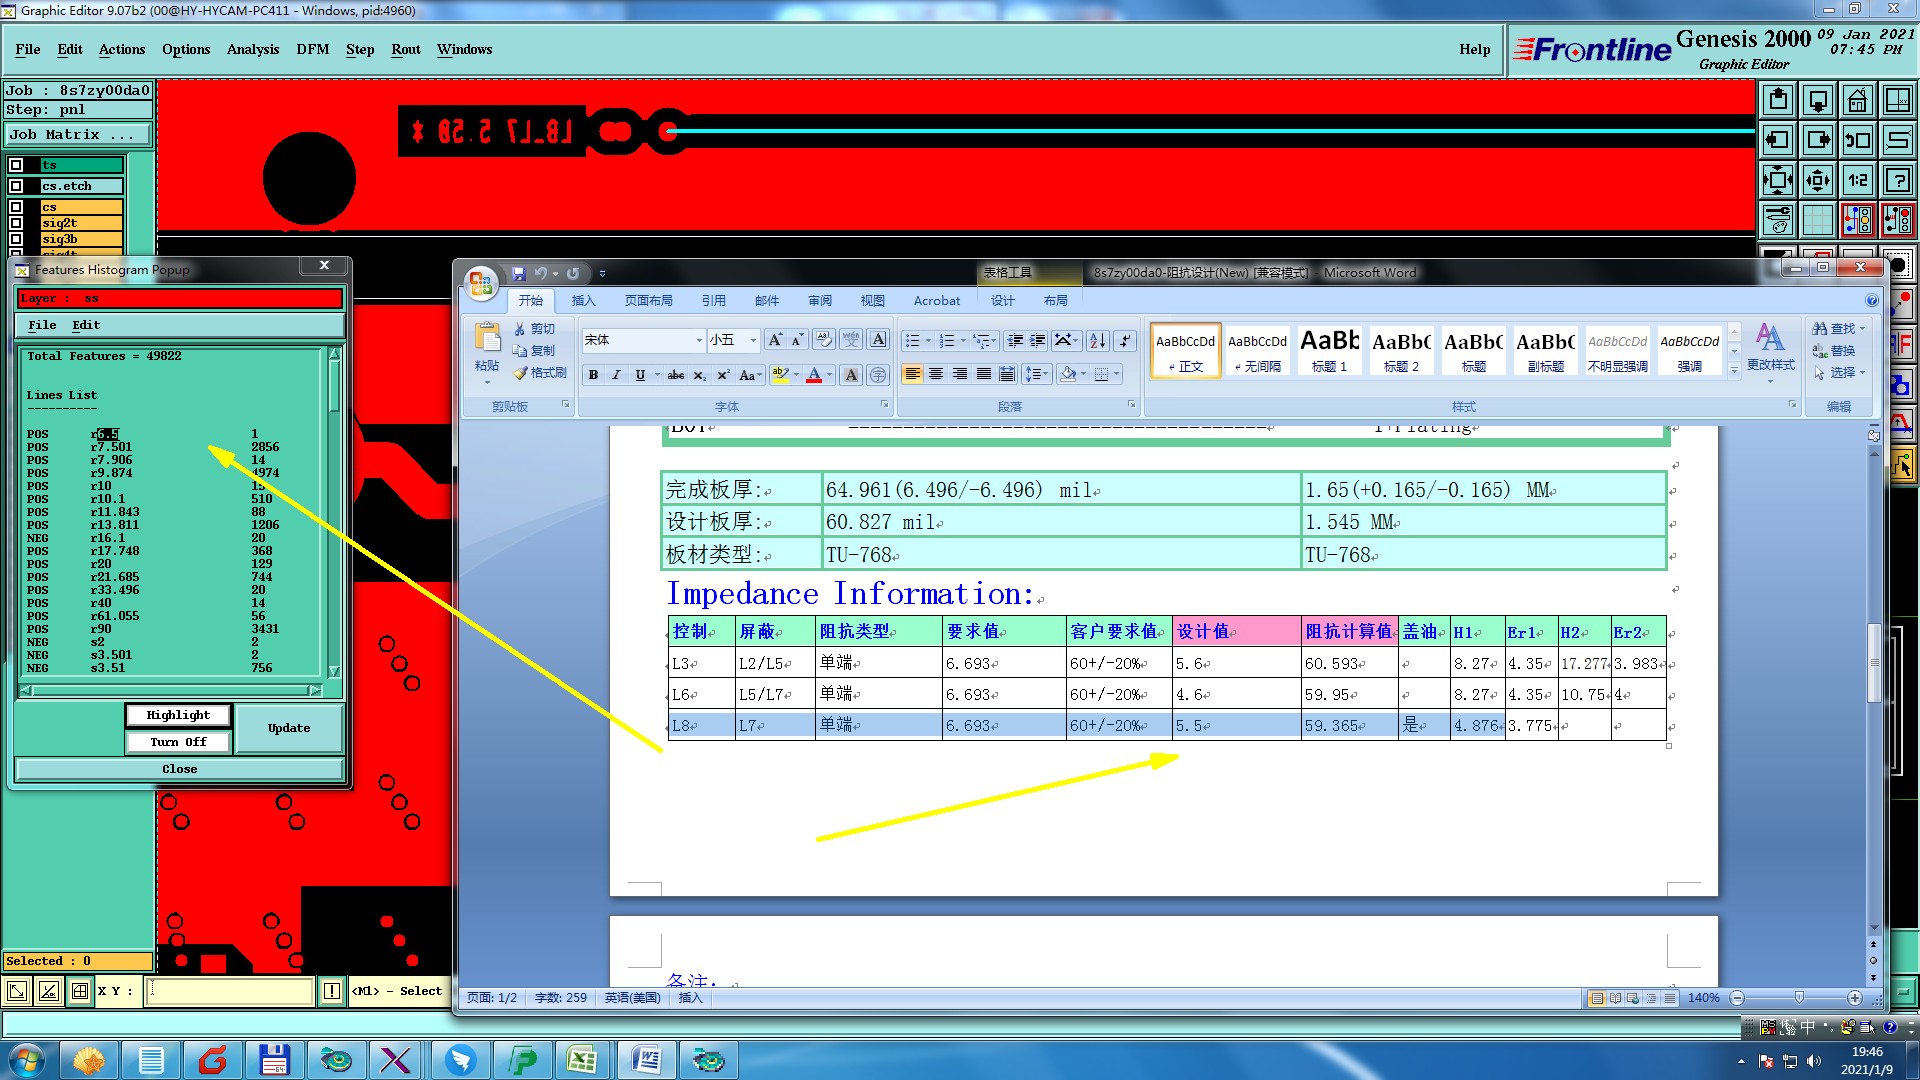This screenshot has width=1920, height=1080.
Task: Toggle the cs.etch layer display box
Action: 16,186
